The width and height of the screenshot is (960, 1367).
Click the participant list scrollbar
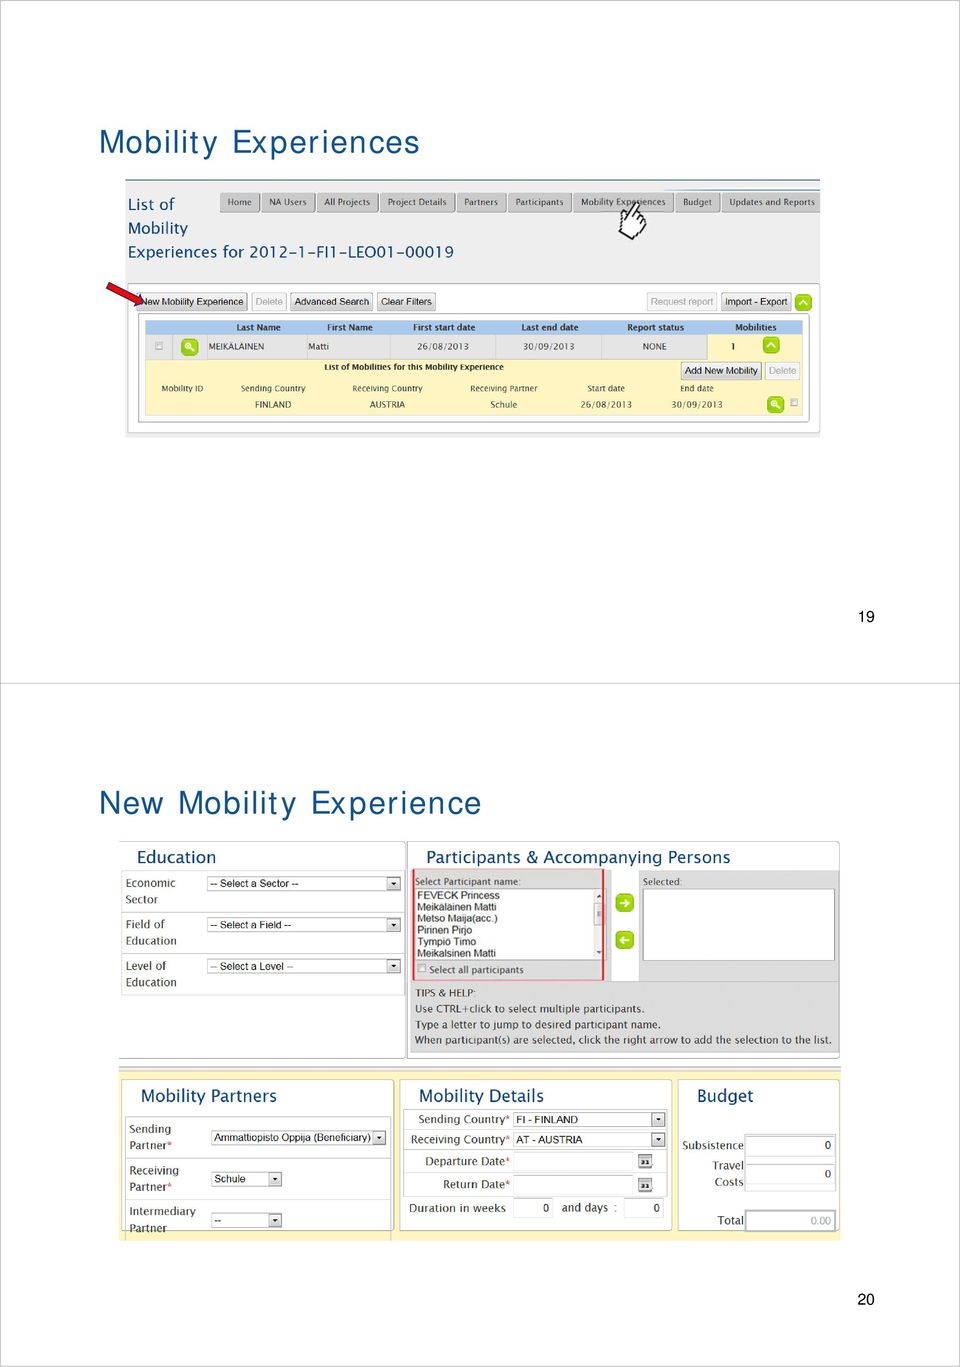599,924
